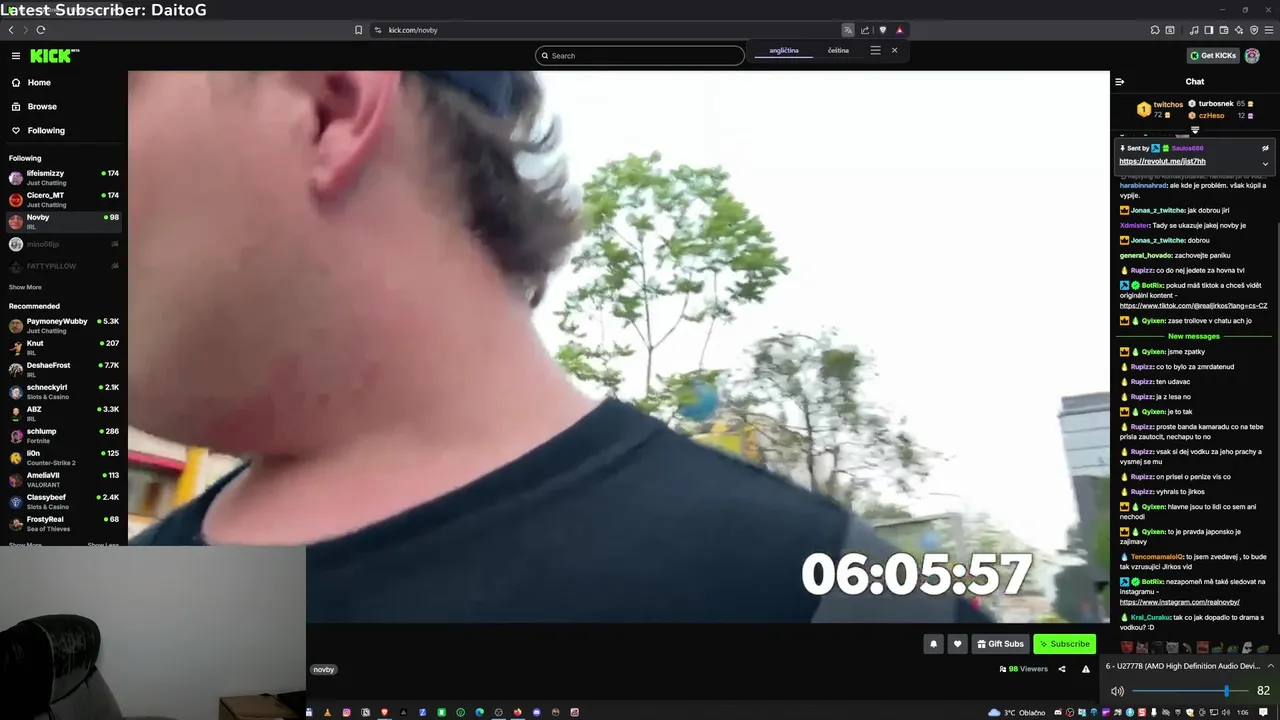
Task: Click taskbar clock 1:06
Action: point(1242,712)
